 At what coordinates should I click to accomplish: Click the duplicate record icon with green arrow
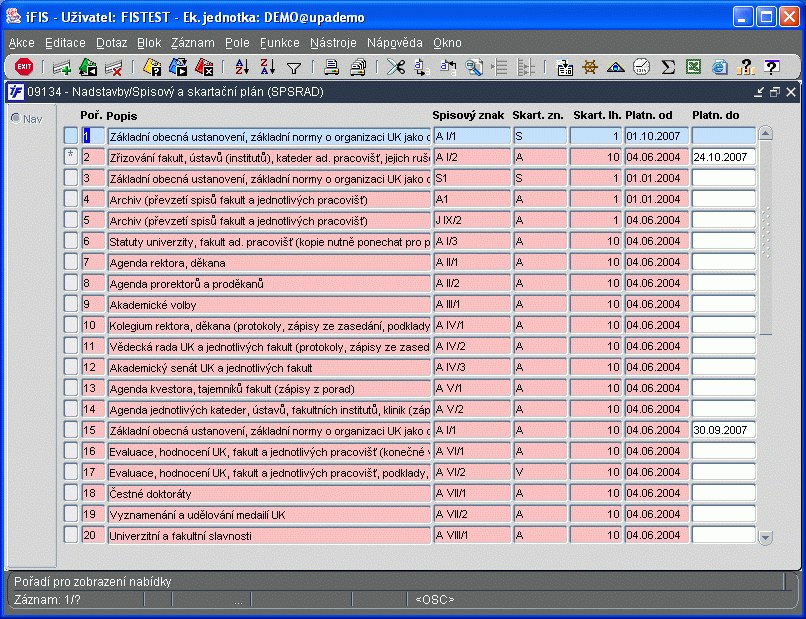click(x=88, y=67)
